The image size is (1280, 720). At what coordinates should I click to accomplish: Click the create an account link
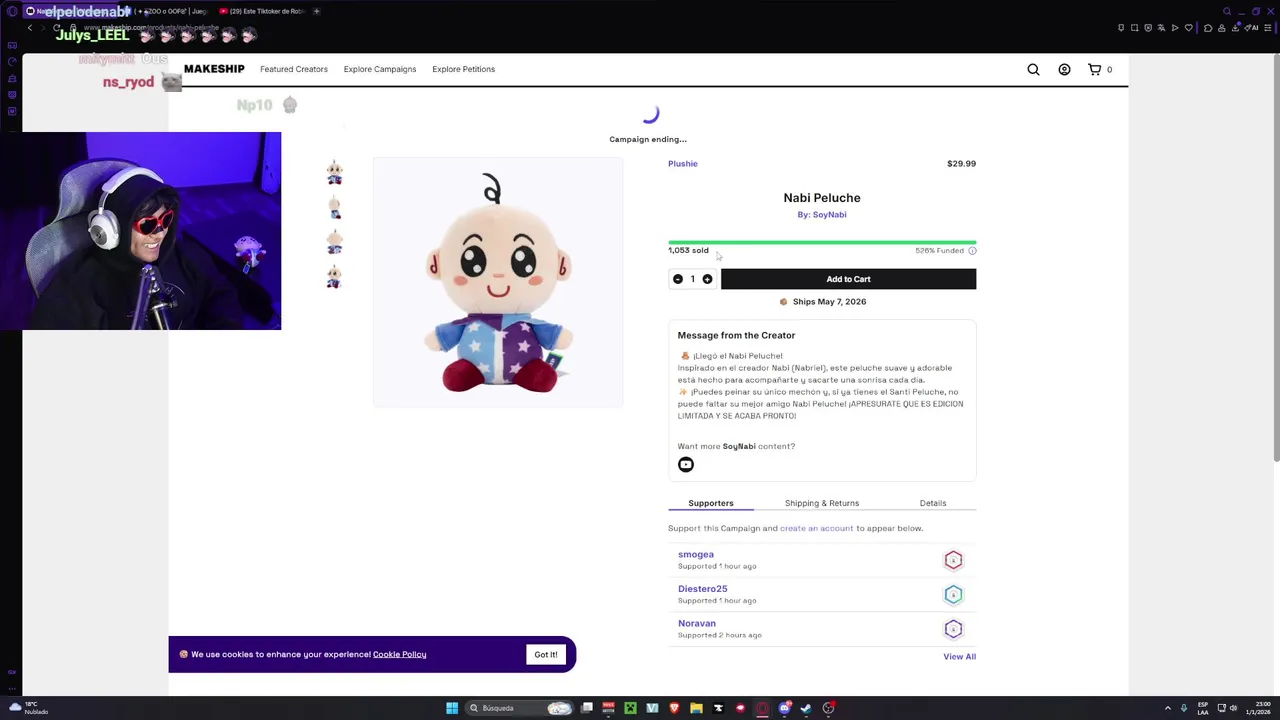tap(816, 528)
